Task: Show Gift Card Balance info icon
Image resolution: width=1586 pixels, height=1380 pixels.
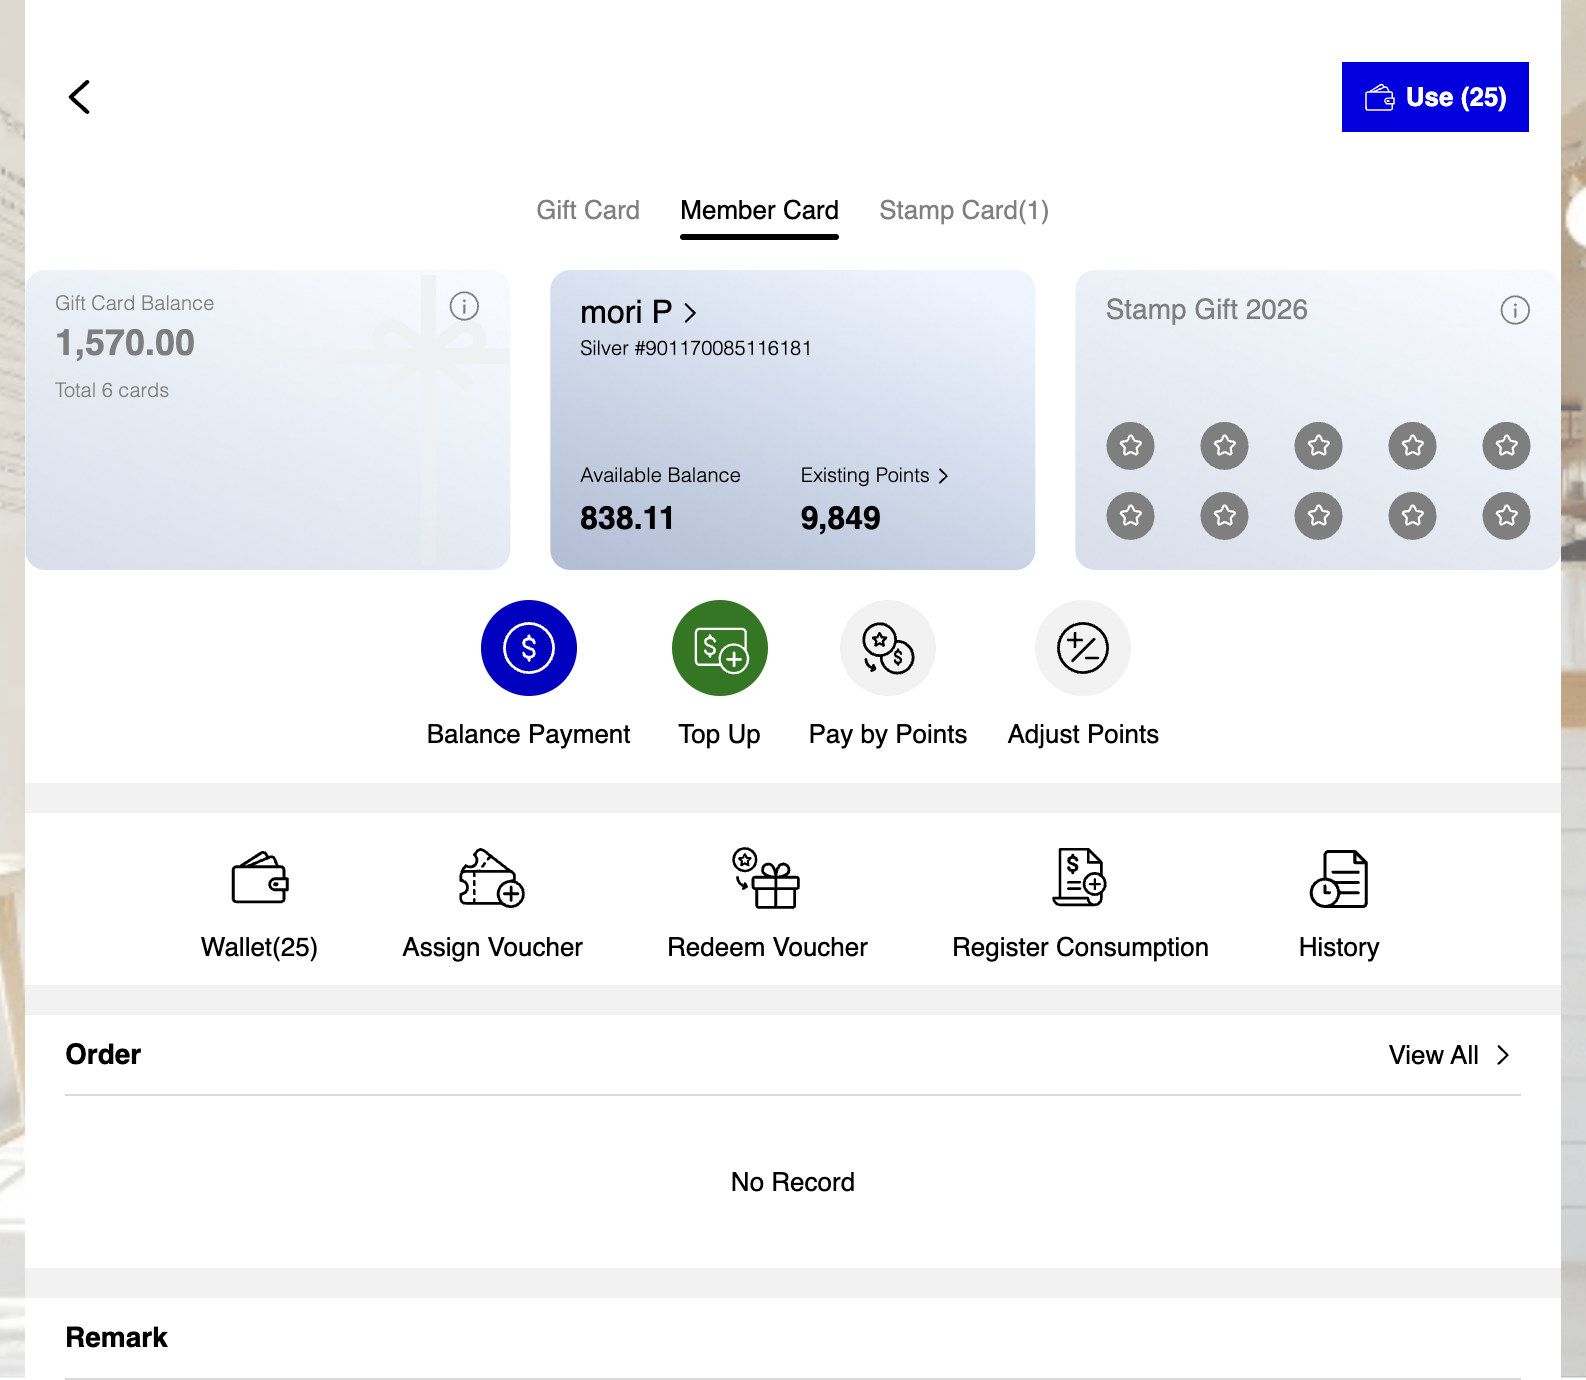Action: click(464, 306)
